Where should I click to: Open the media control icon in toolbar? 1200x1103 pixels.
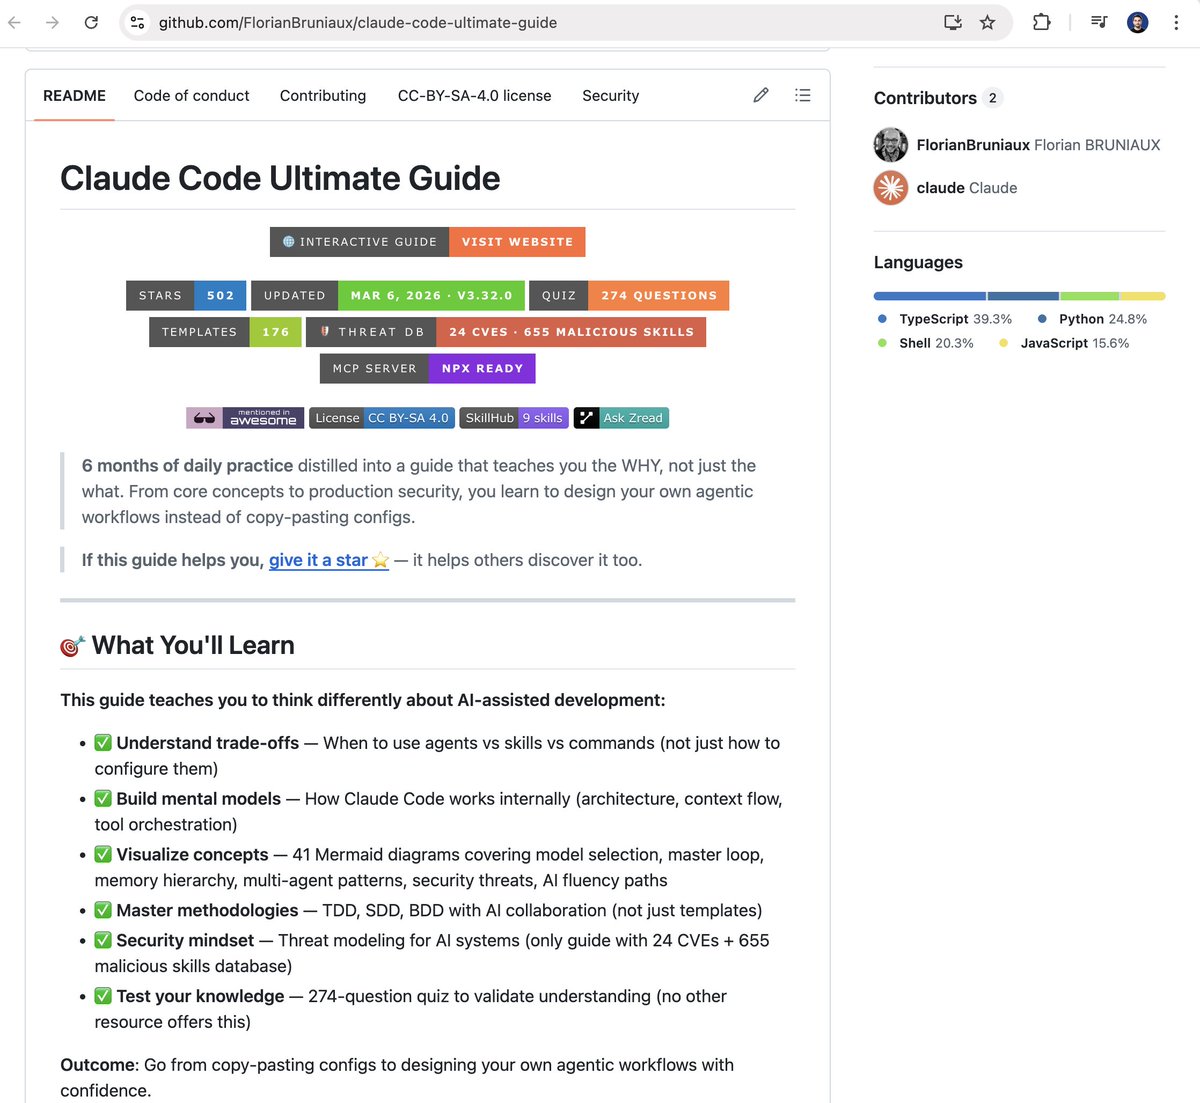tap(1099, 22)
